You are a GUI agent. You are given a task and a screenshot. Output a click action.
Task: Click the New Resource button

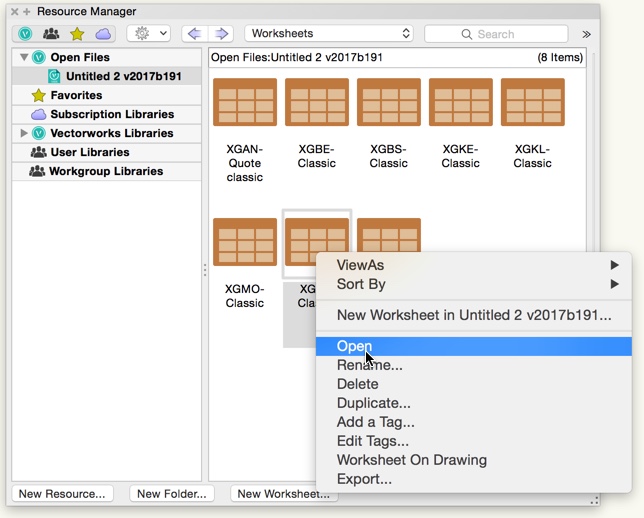[62, 493]
